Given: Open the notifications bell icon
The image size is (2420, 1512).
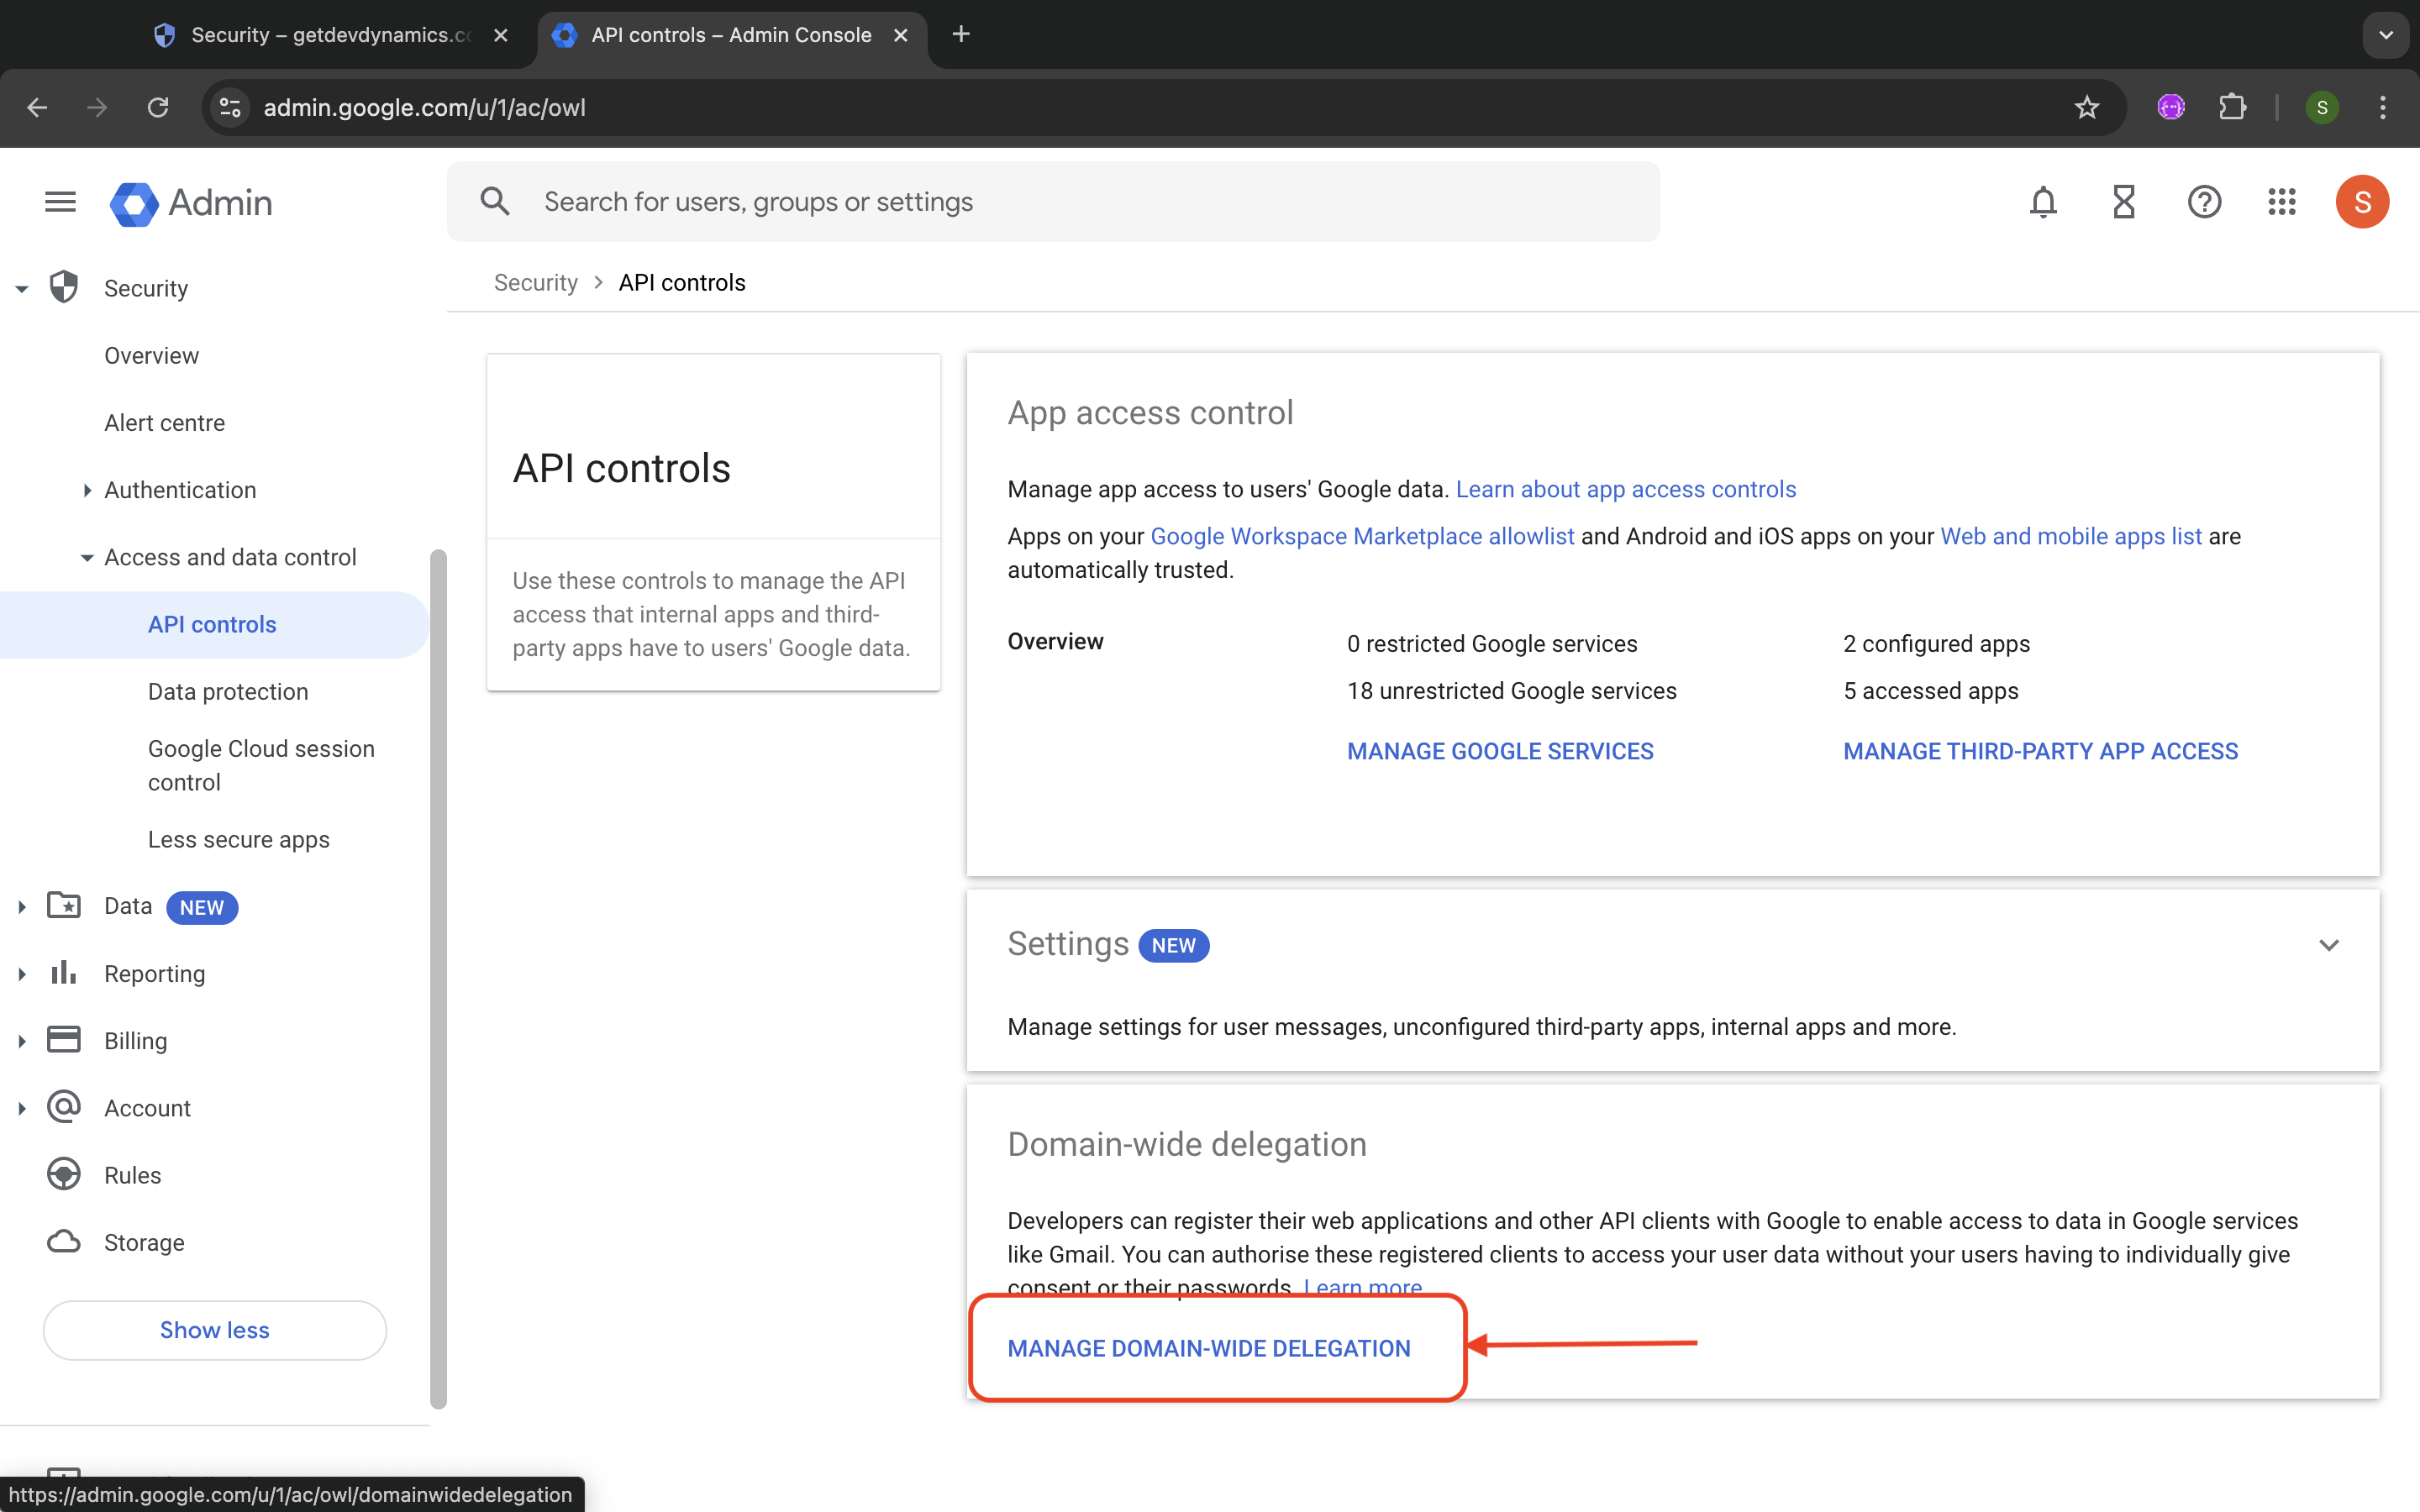Looking at the screenshot, I should click(x=2043, y=202).
